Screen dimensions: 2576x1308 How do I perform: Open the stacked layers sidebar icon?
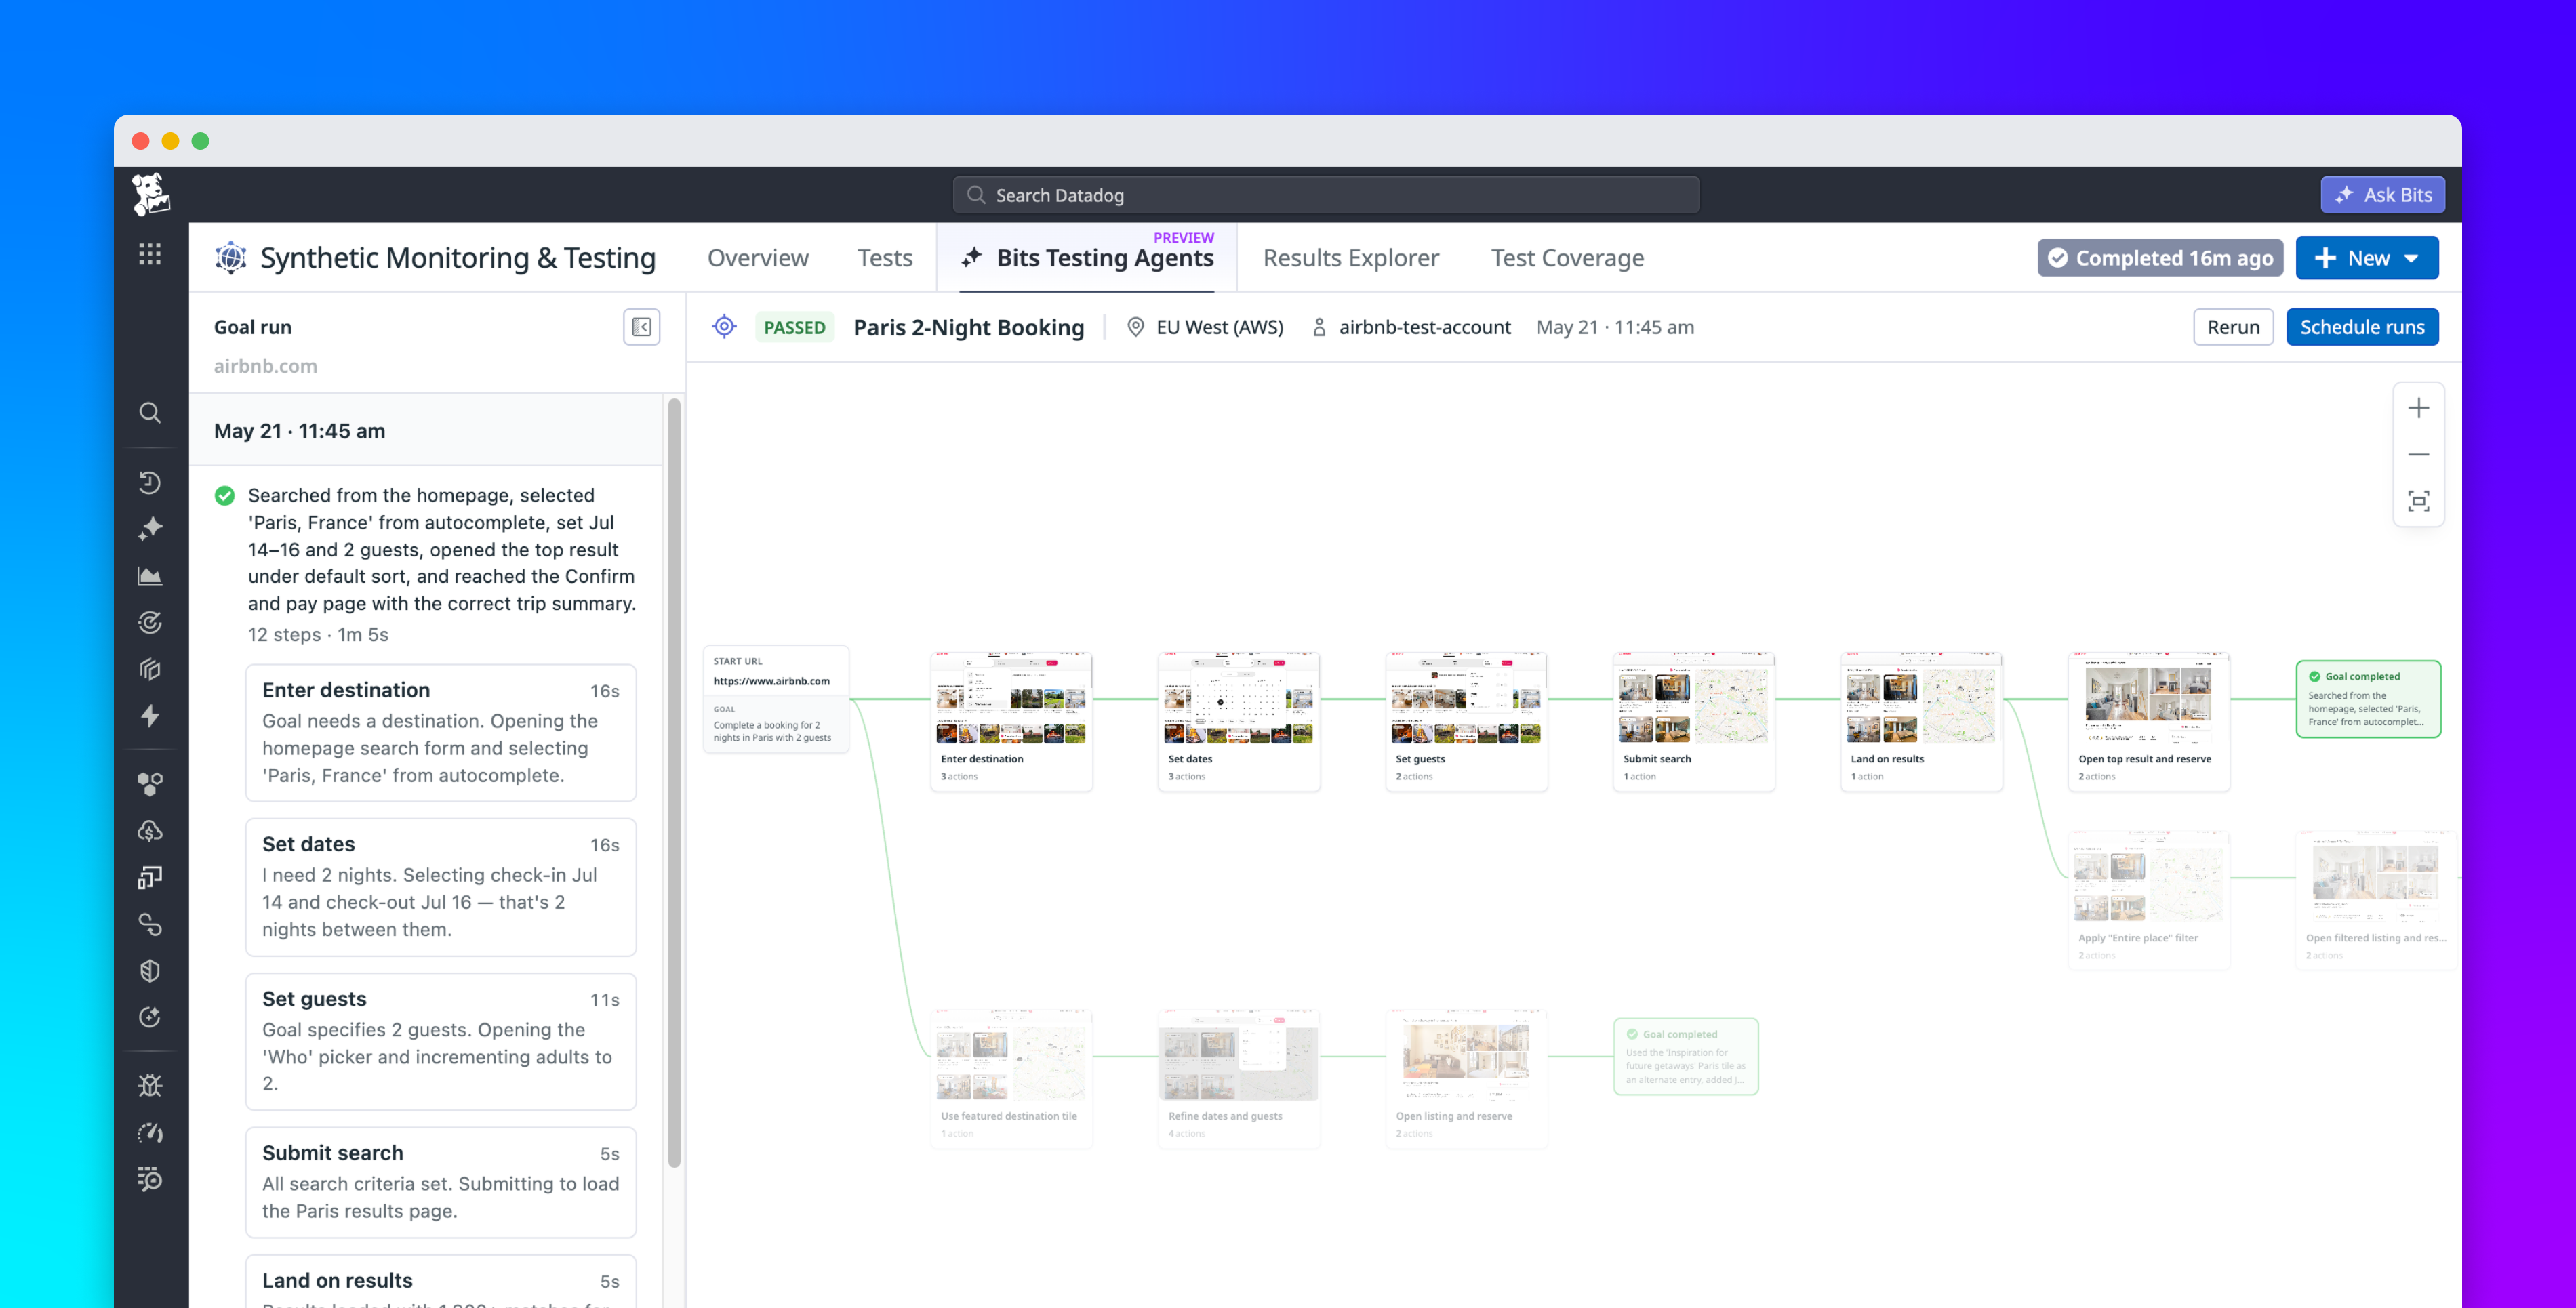coord(150,669)
